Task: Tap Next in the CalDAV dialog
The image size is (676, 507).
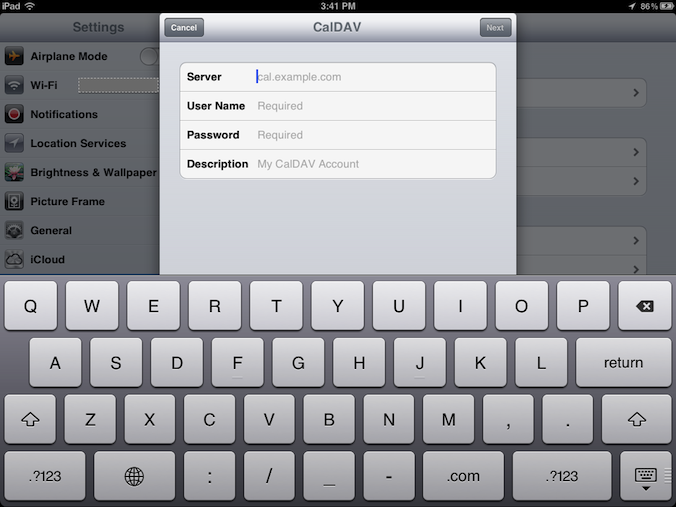Action: [x=495, y=28]
